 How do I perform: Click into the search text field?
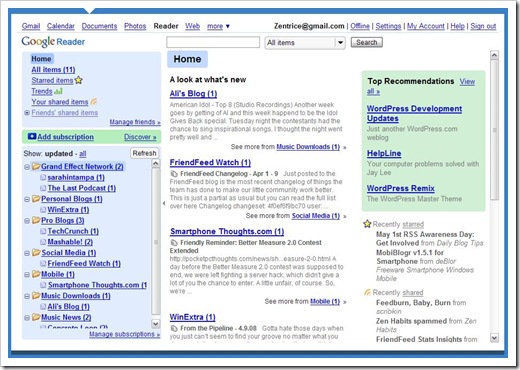tap(213, 42)
